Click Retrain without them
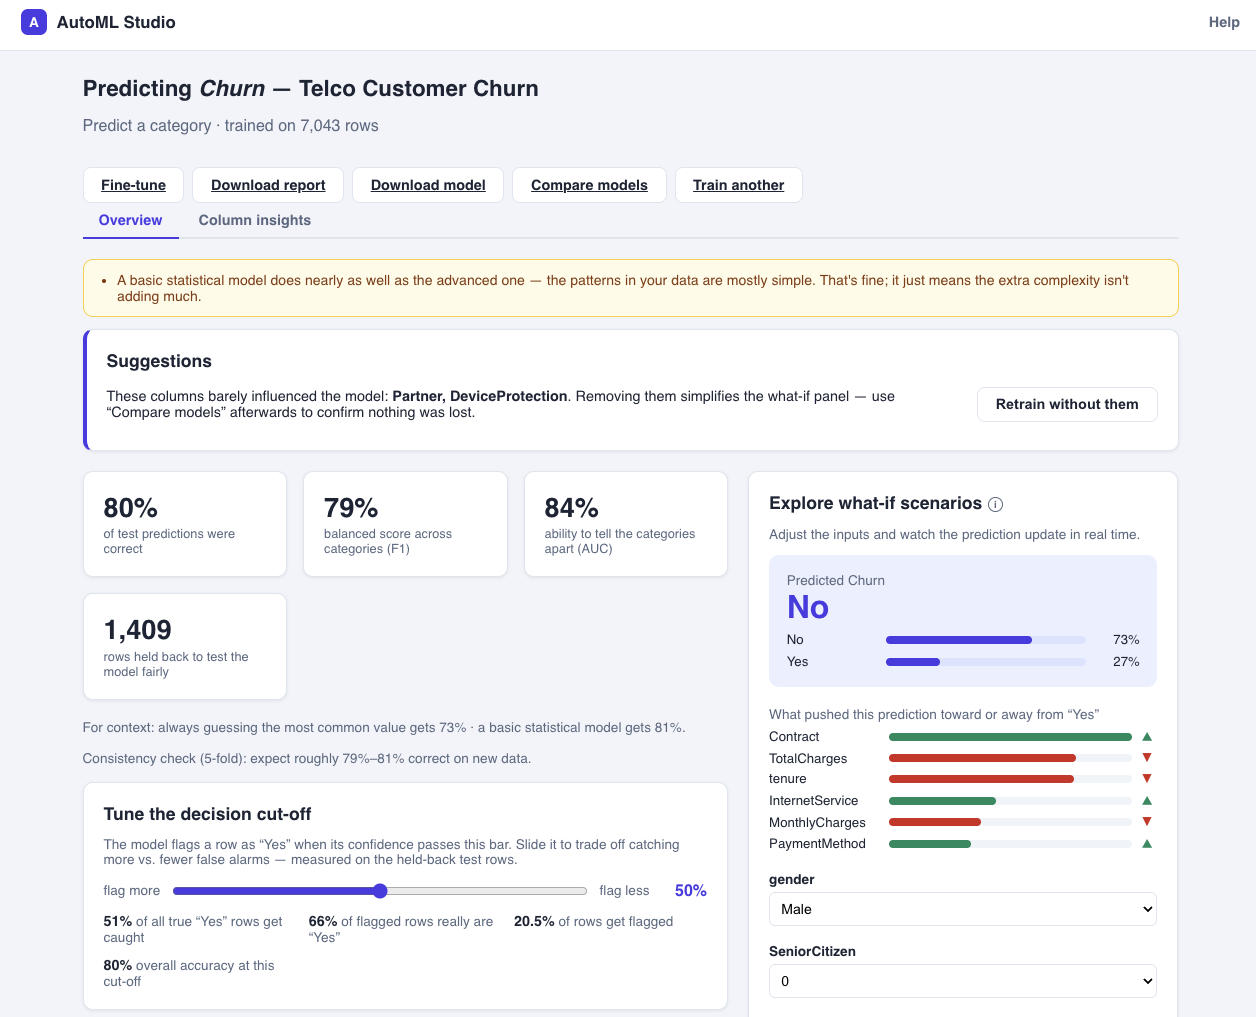 1067,404
